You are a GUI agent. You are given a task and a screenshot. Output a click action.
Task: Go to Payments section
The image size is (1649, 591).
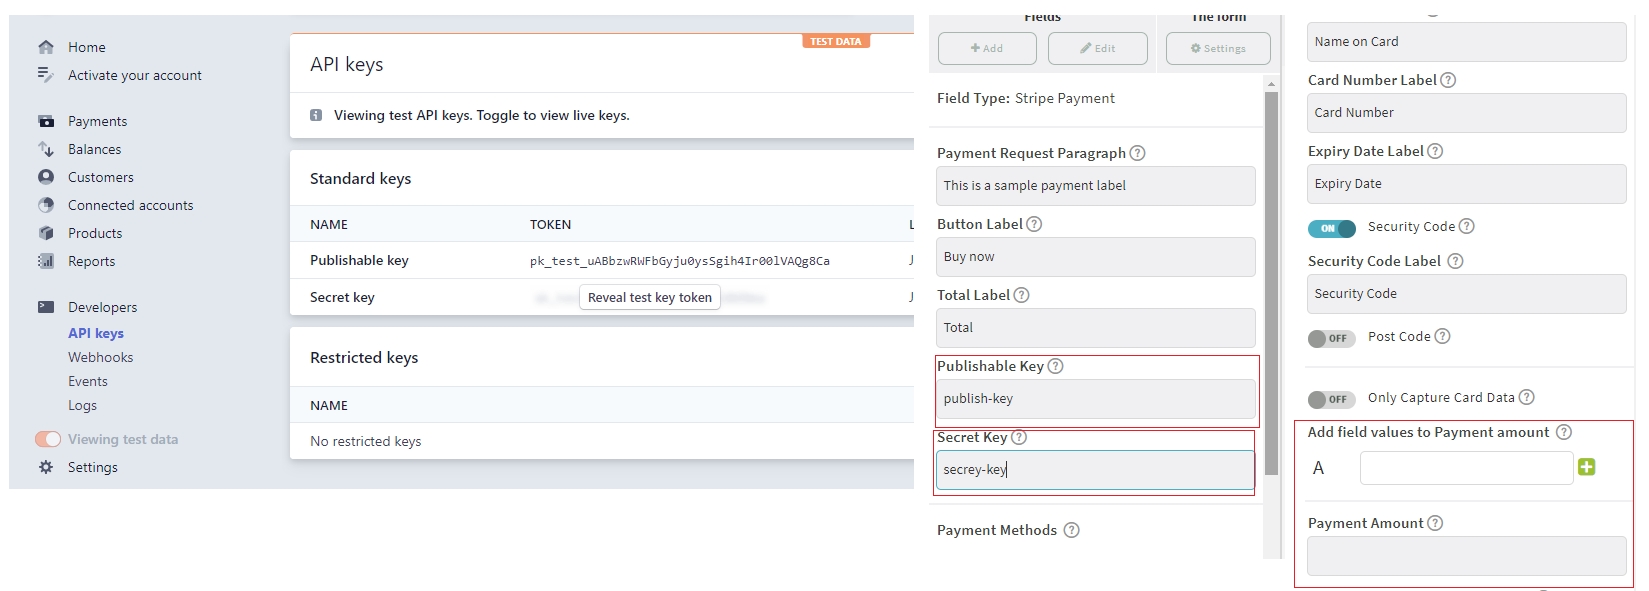(x=97, y=121)
